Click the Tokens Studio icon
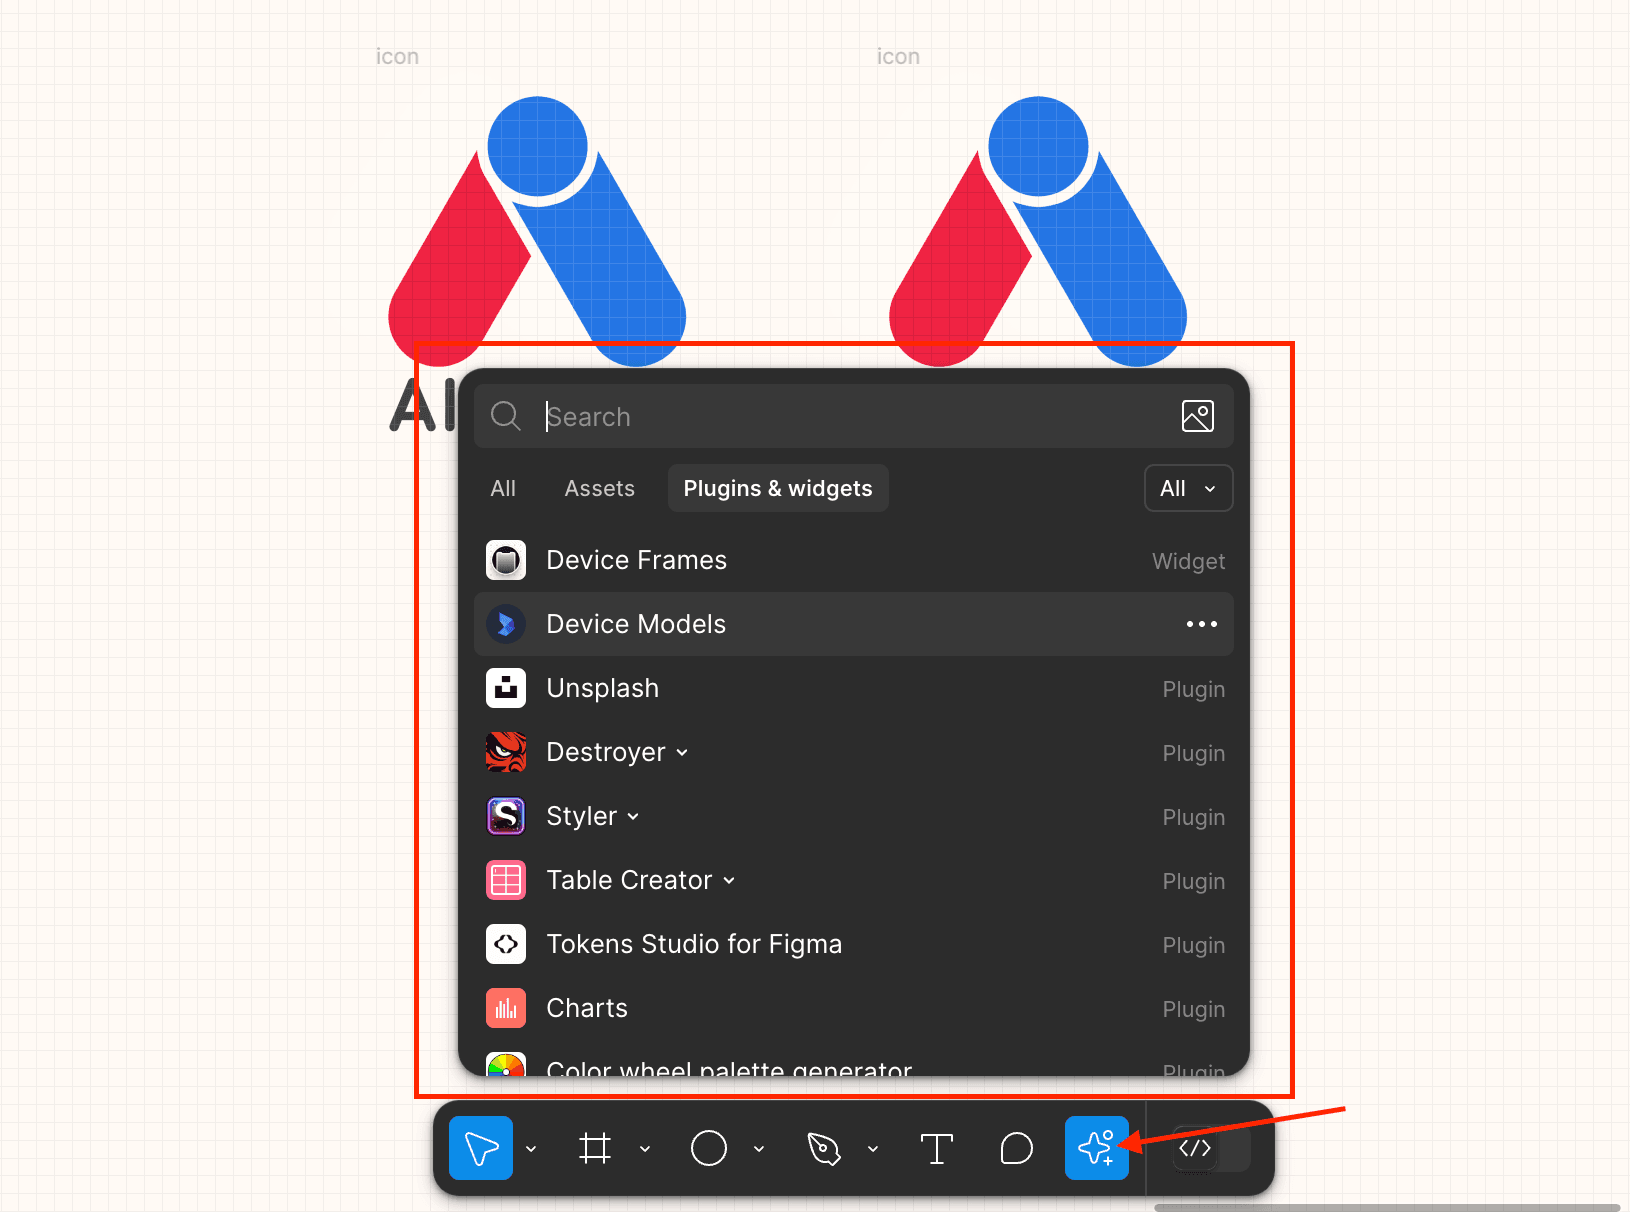 point(506,944)
